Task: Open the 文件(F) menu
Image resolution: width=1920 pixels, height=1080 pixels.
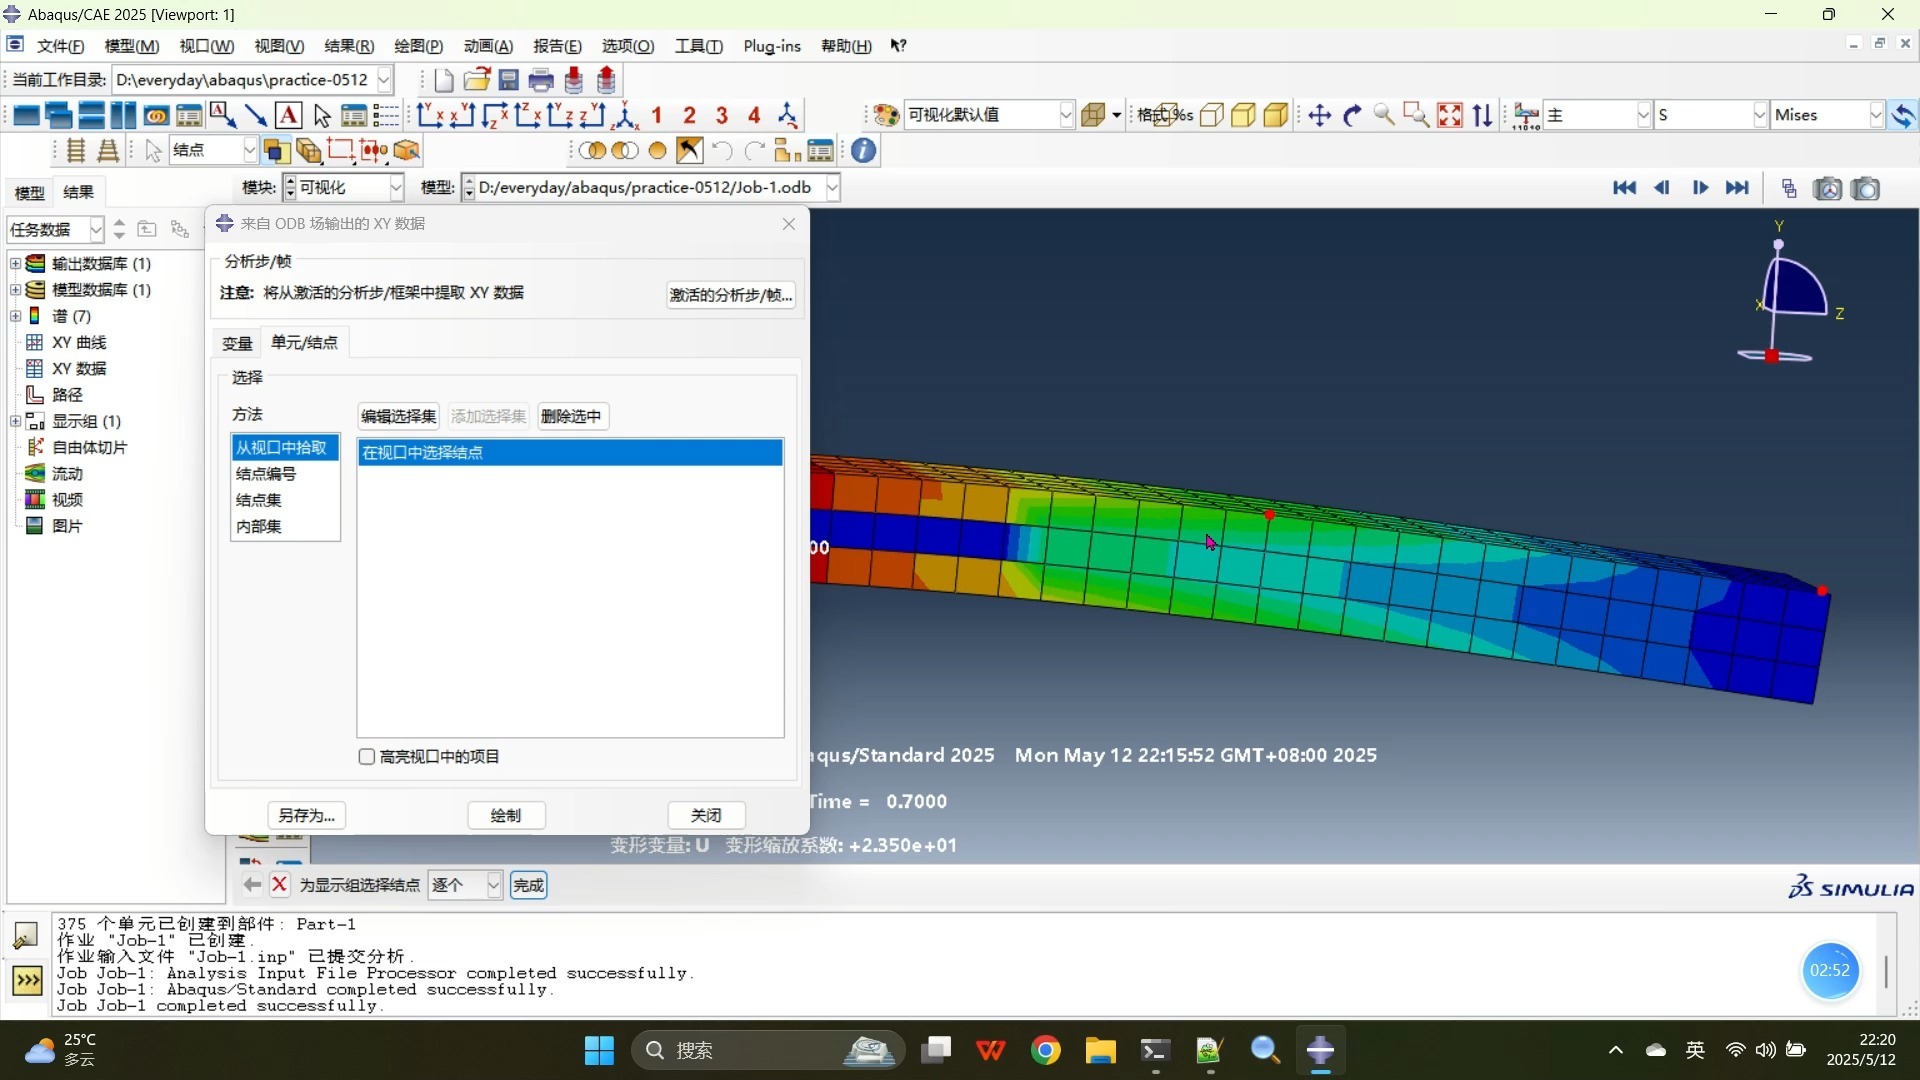Action: tap(61, 46)
